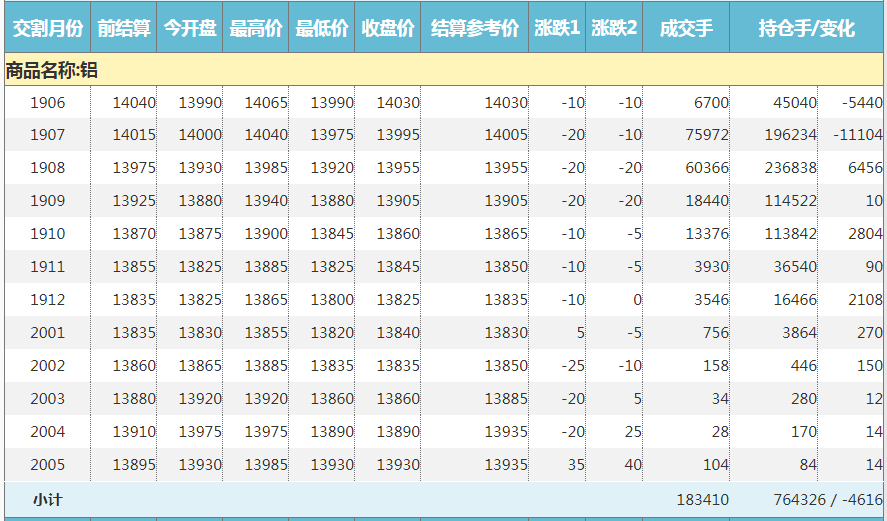
Task: Click the 前结算 column header
Action: [124, 29]
